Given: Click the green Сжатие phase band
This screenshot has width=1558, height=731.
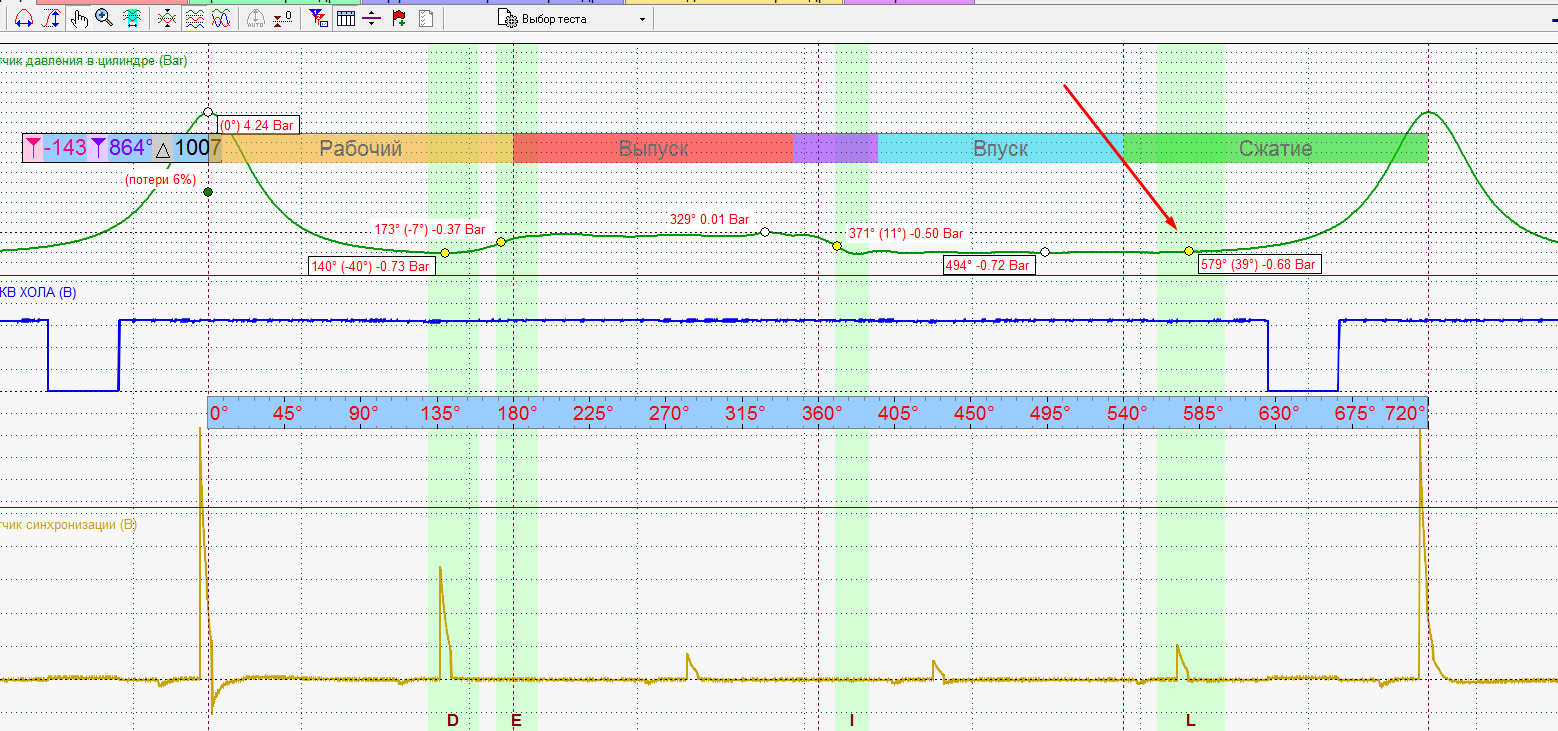Looking at the screenshot, I should tap(1275, 148).
